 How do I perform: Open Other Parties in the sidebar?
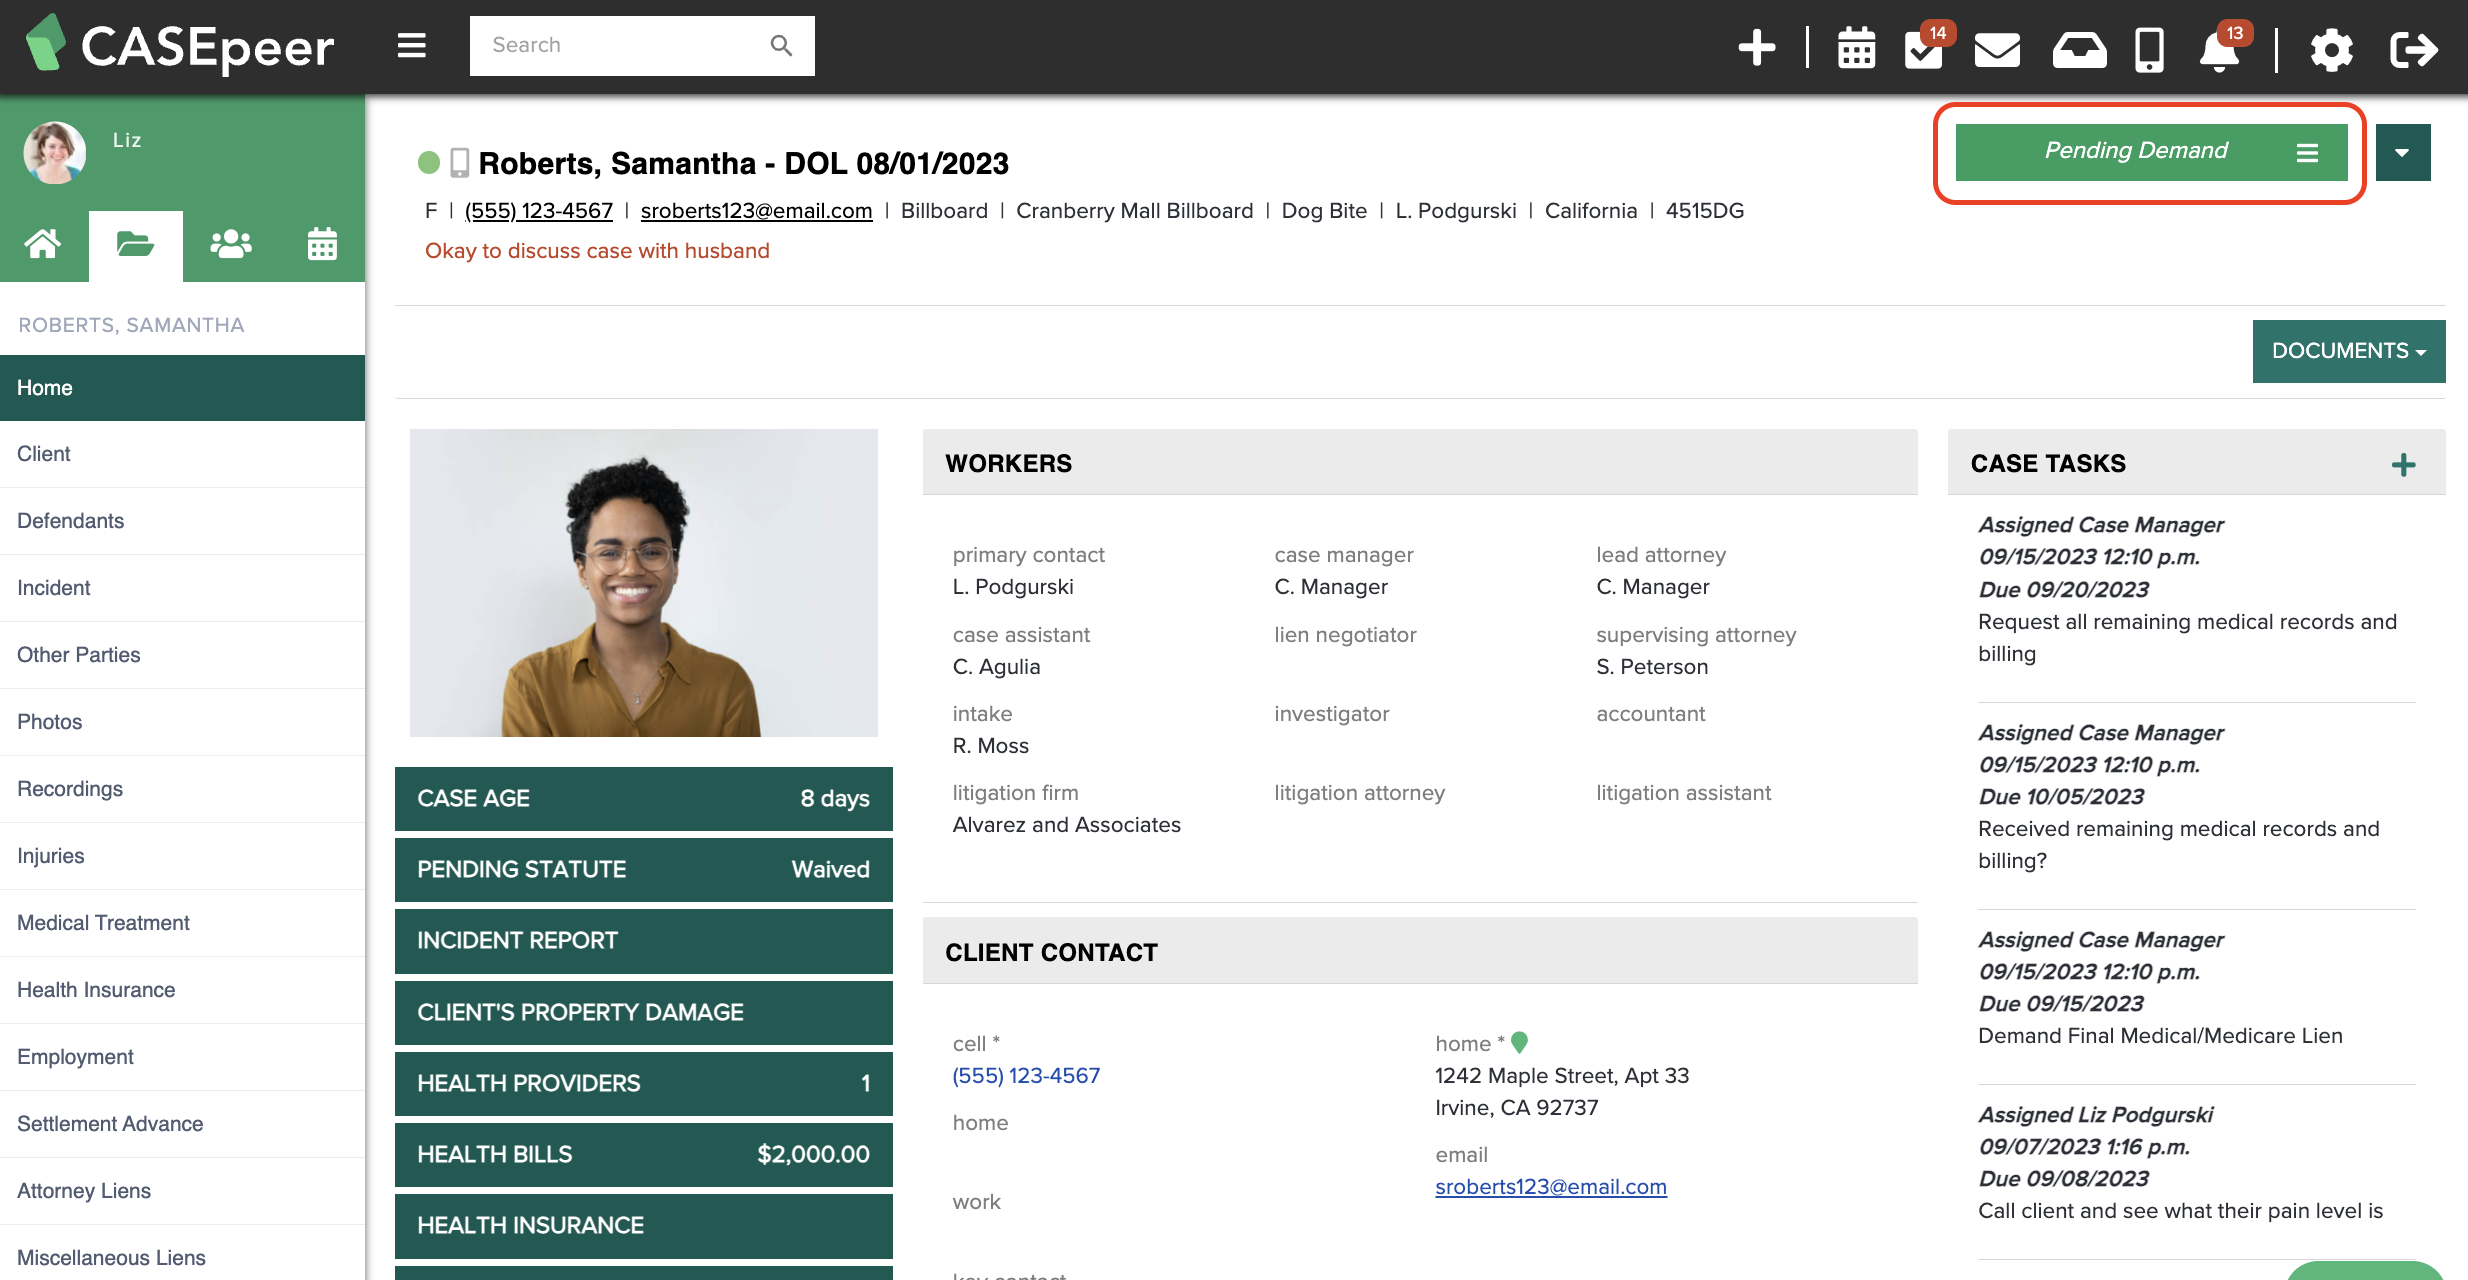[182, 655]
